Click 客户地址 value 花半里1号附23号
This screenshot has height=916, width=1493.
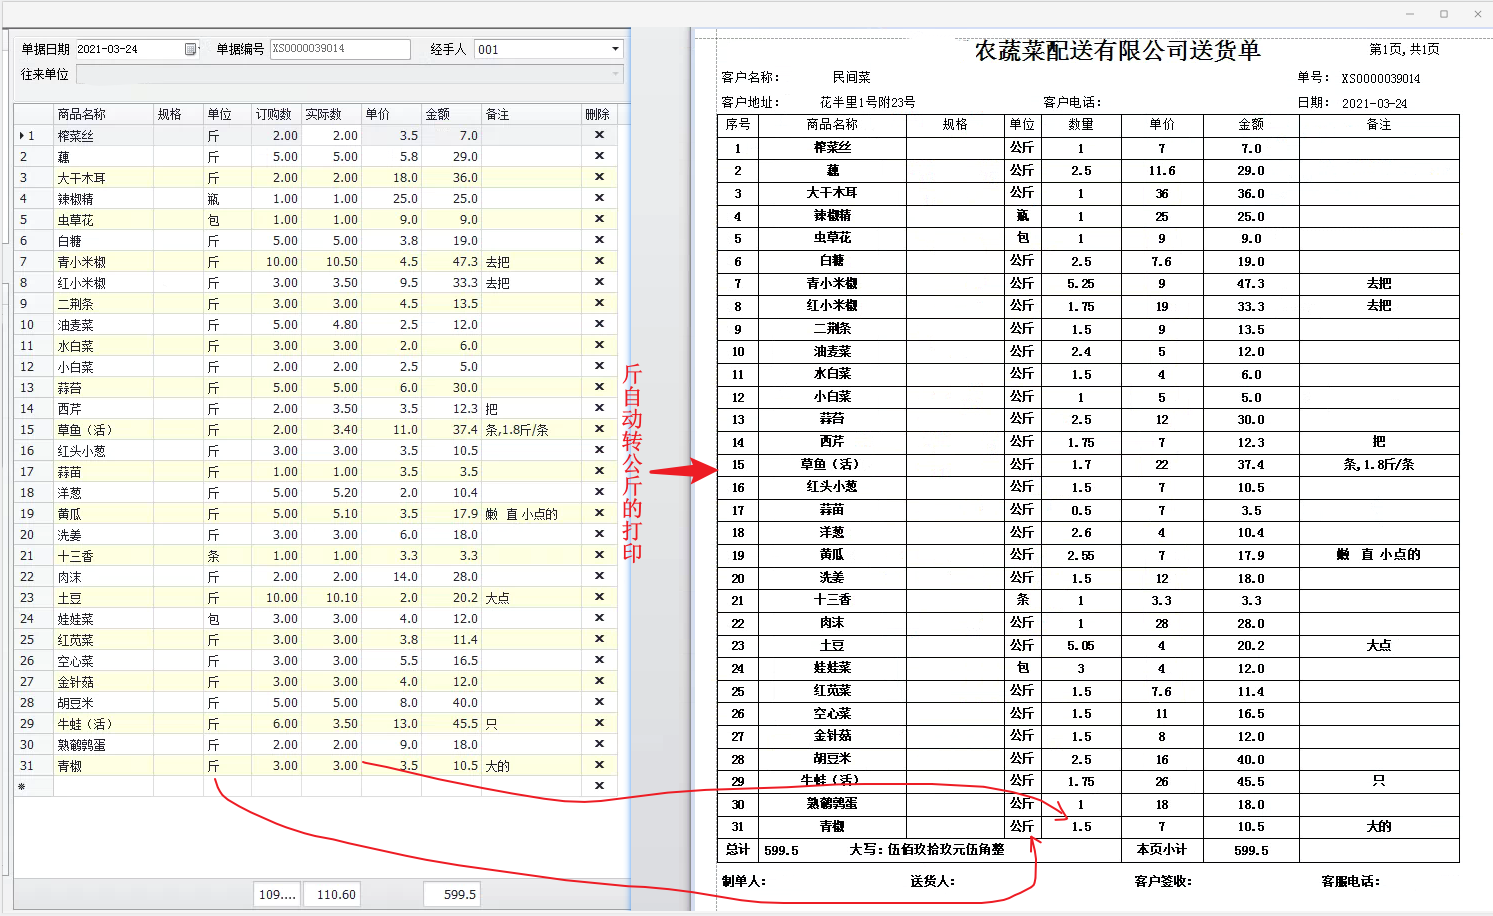click(867, 102)
